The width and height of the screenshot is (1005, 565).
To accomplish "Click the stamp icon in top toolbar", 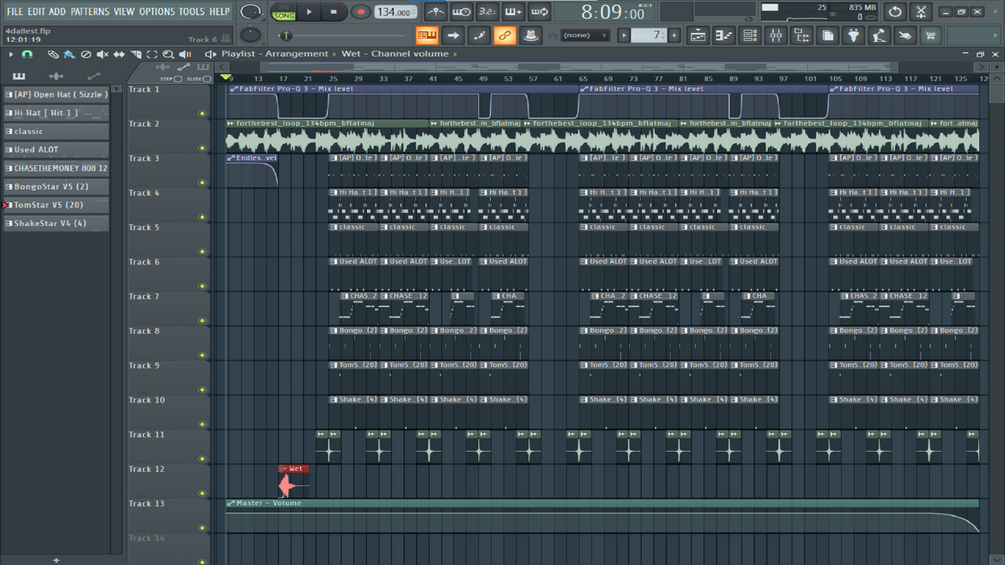I will (530, 36).
